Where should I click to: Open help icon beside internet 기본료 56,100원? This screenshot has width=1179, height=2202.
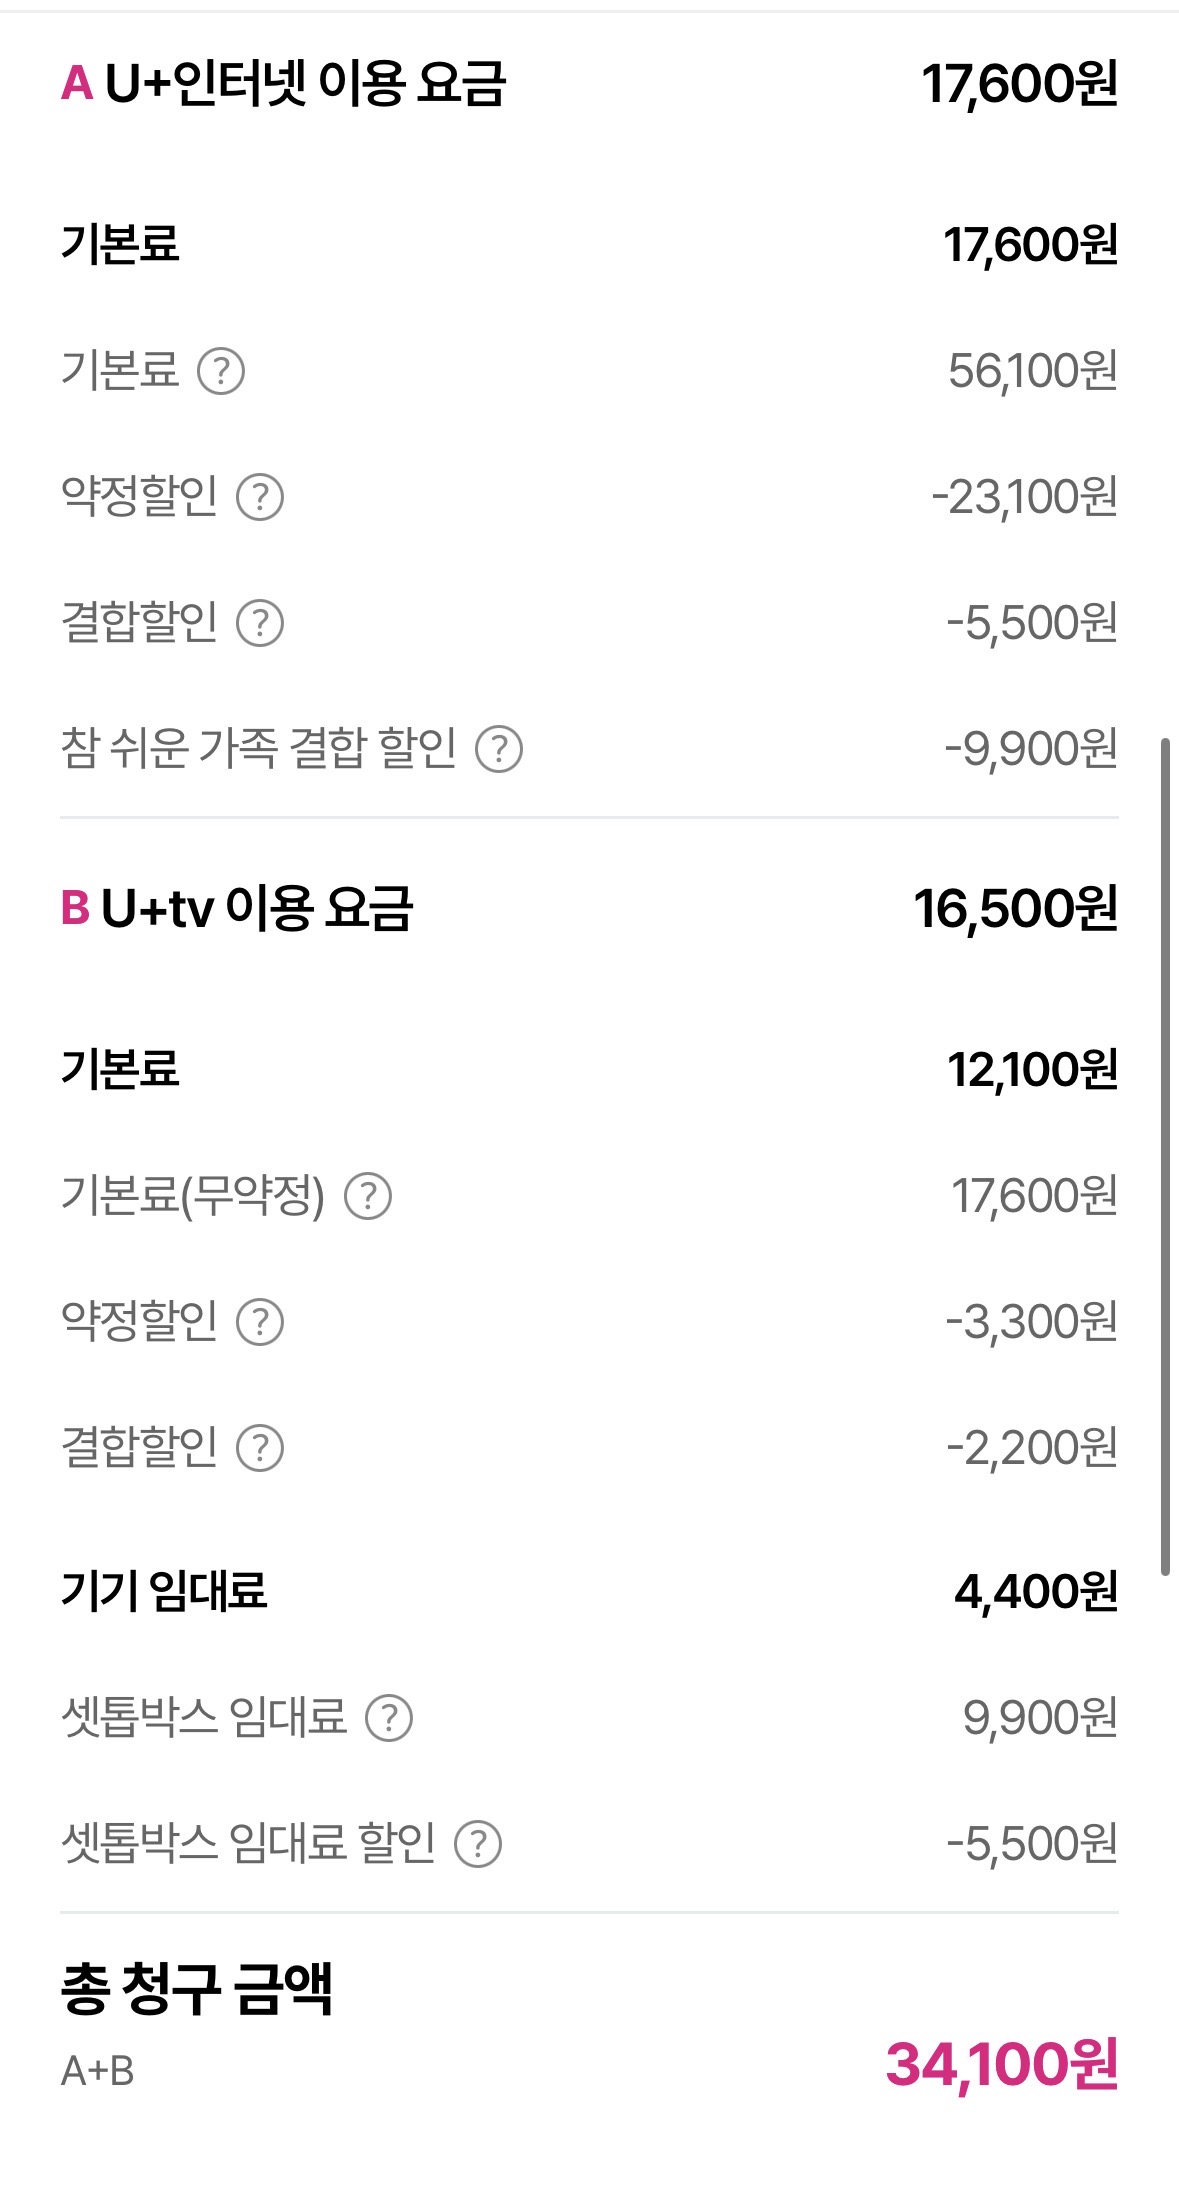click(221, 371)
